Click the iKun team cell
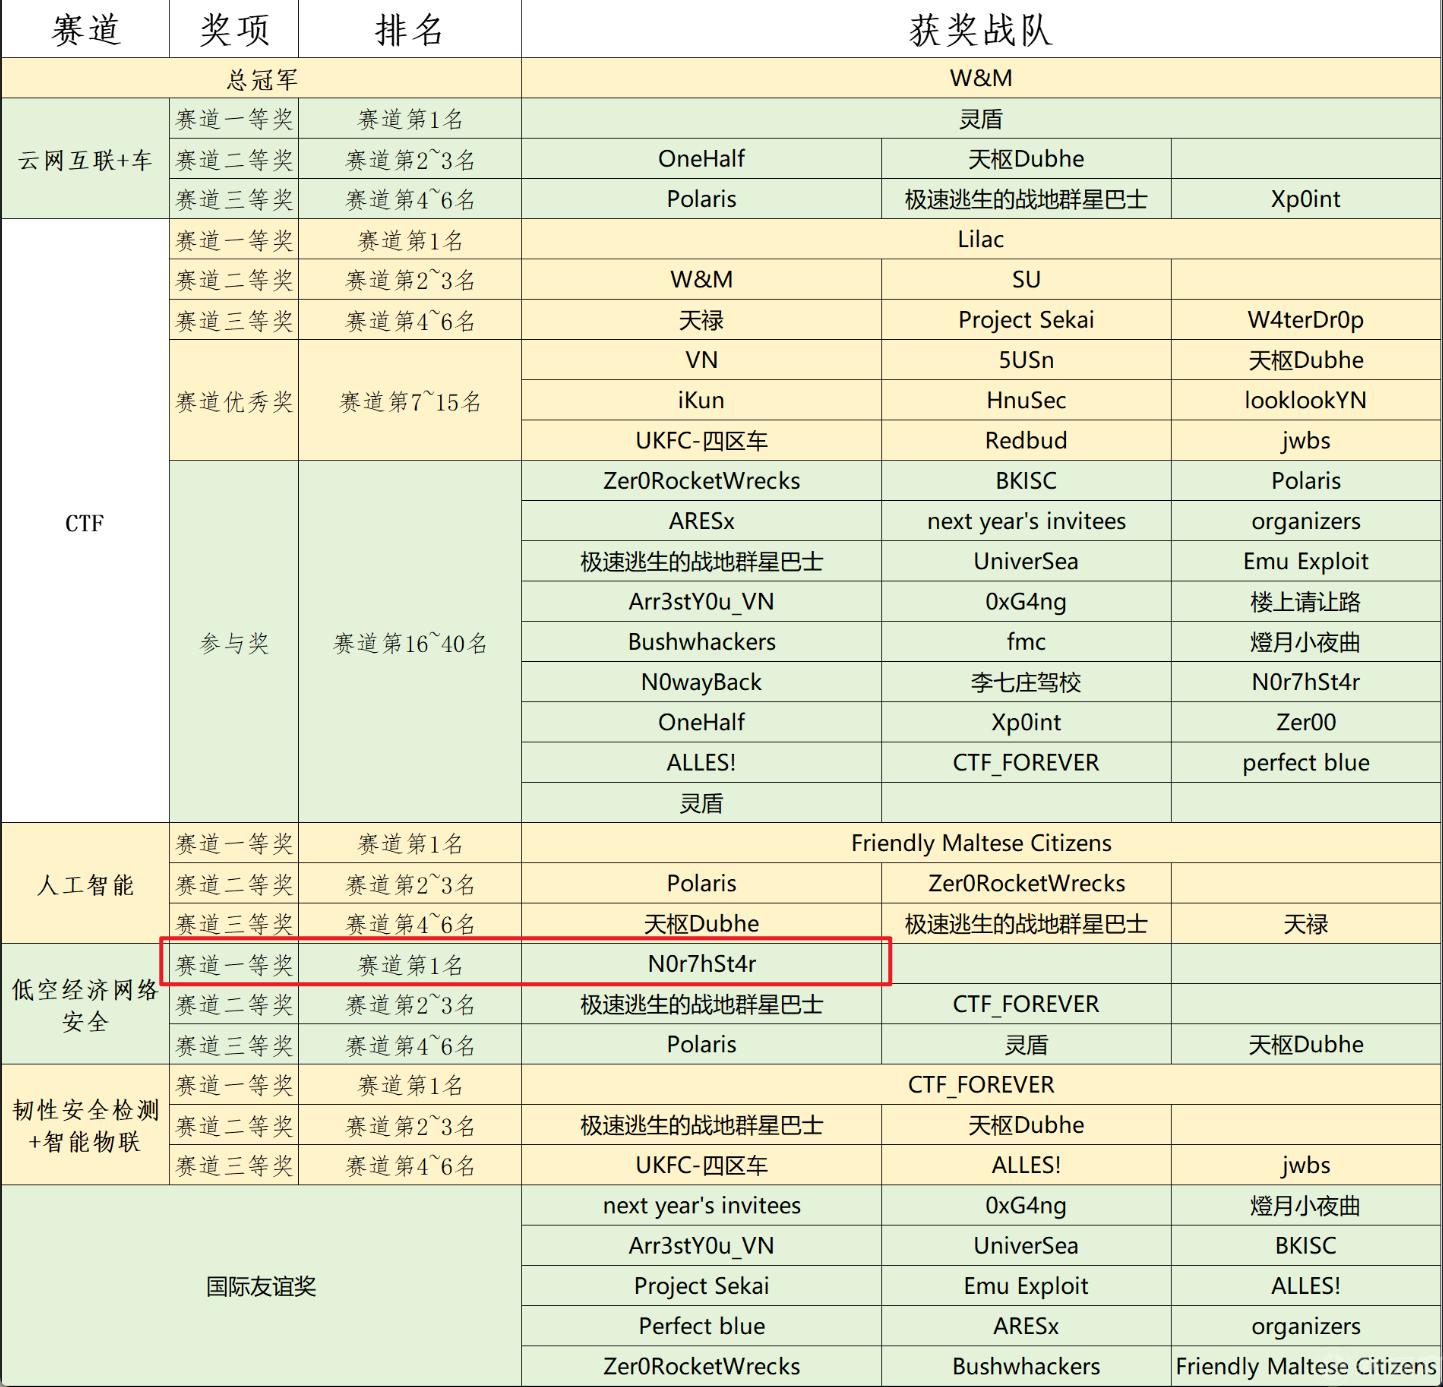Image resolution: width=1443 pixels, height=1387 pixels. tap(701, 401)
